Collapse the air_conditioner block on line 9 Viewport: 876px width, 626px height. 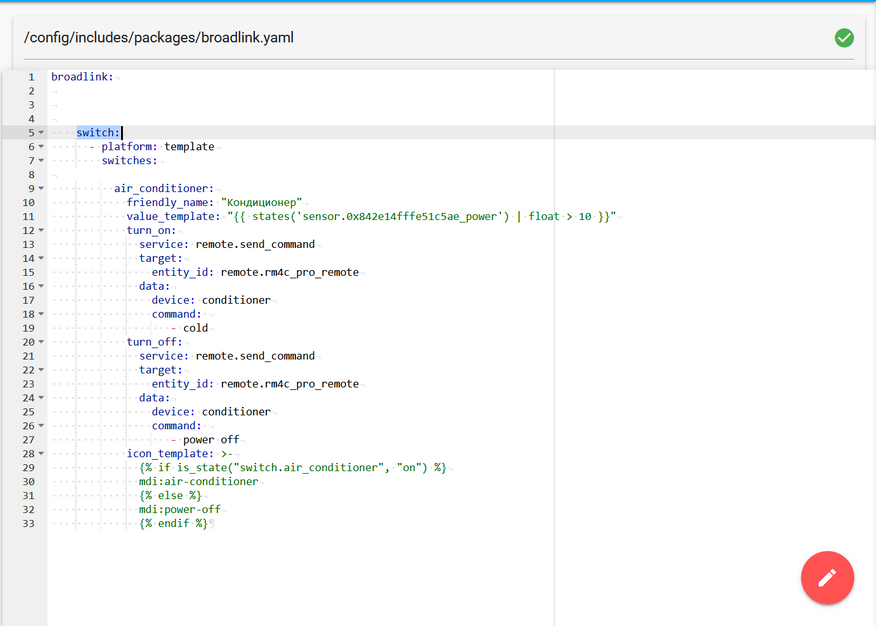click(41, 189)
